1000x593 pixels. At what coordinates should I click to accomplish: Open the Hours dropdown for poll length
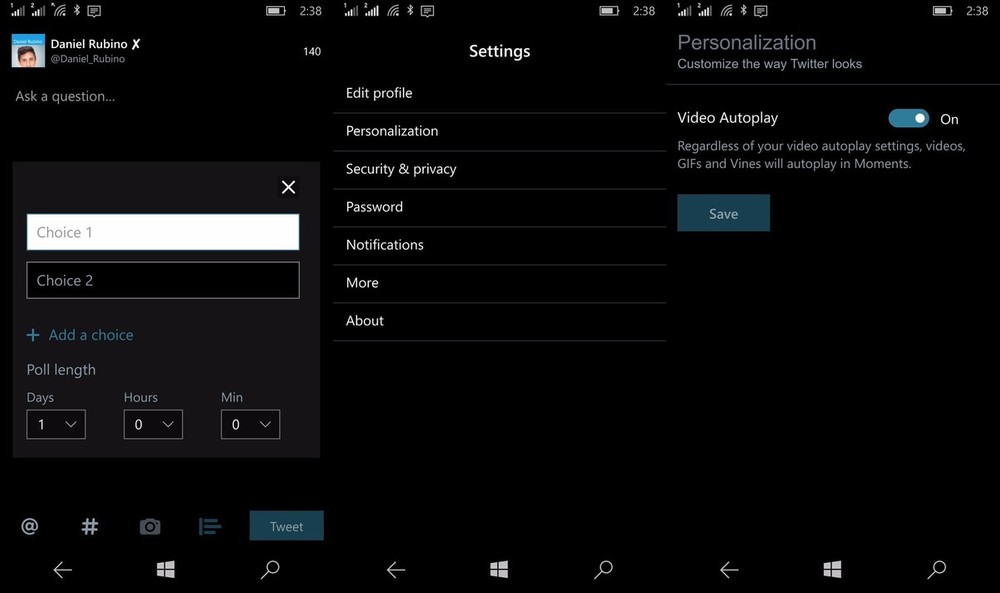coord(153,424)
